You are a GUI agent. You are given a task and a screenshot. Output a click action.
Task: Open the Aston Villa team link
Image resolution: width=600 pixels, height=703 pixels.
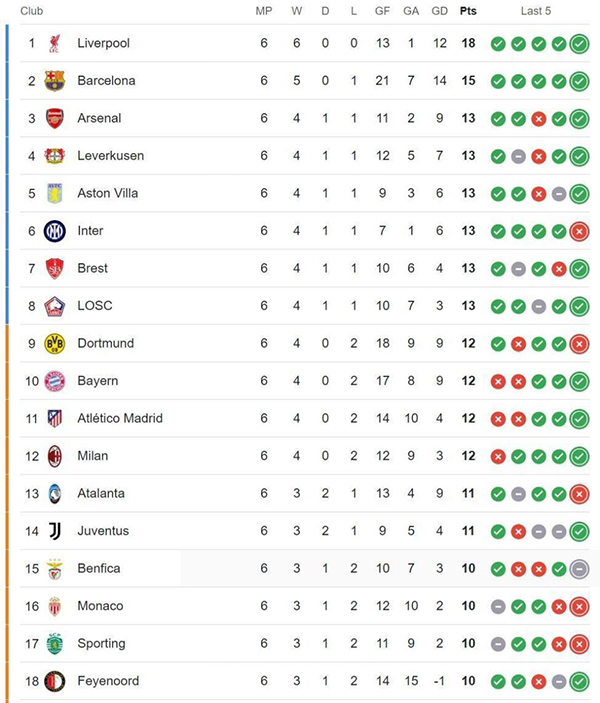108,193
